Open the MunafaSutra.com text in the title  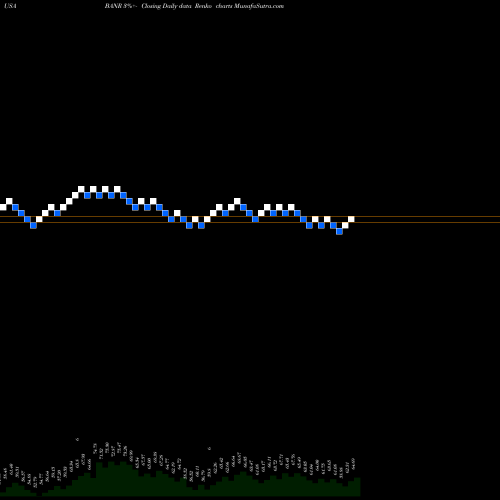259,6
